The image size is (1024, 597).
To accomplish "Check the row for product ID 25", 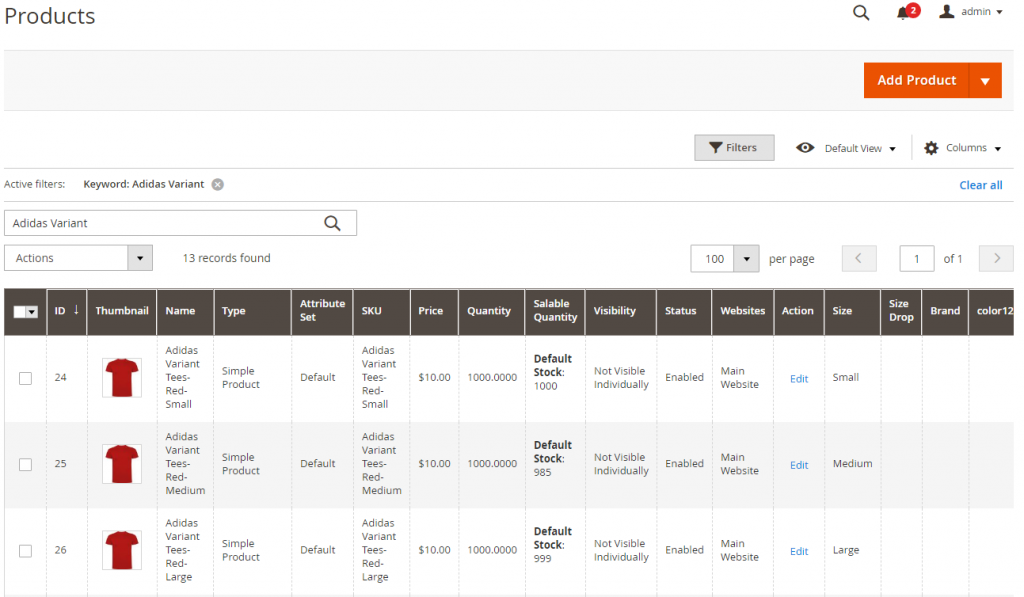I will 25,464.
